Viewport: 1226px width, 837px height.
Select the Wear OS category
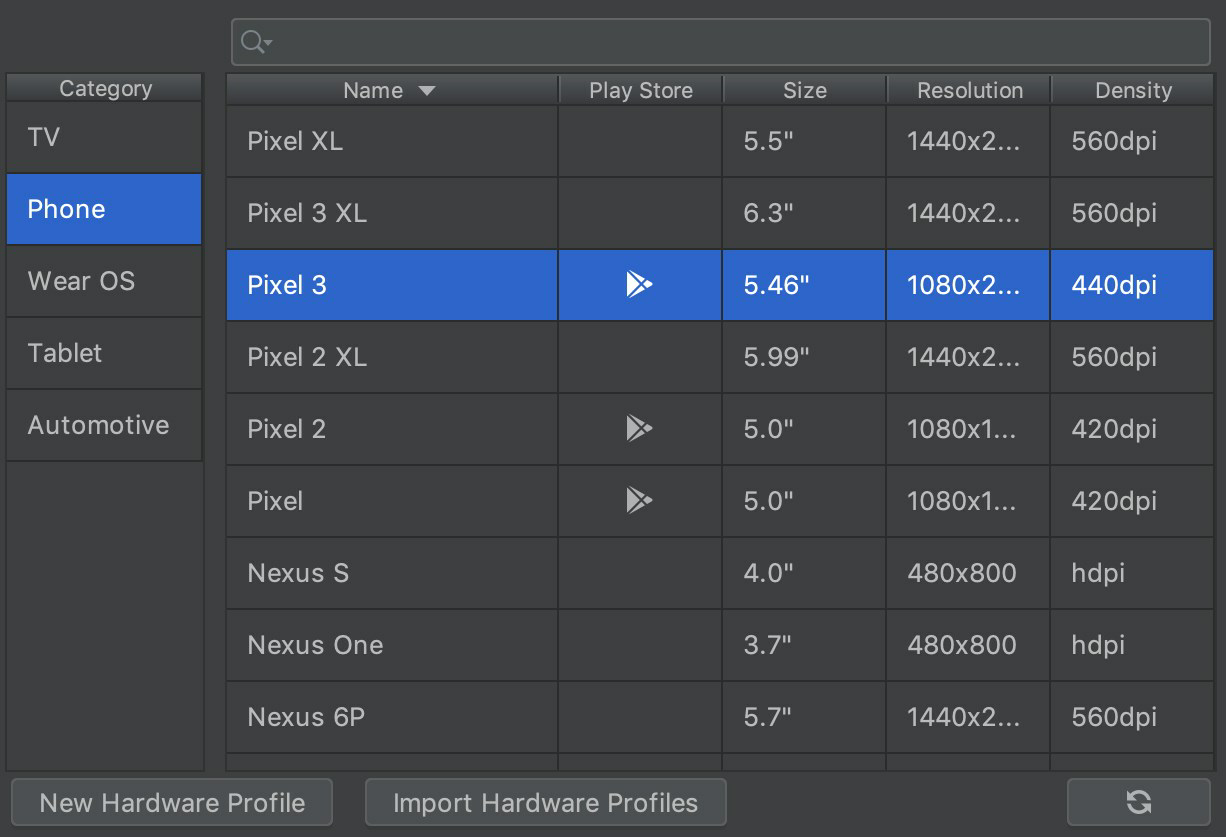pos(104,281)
